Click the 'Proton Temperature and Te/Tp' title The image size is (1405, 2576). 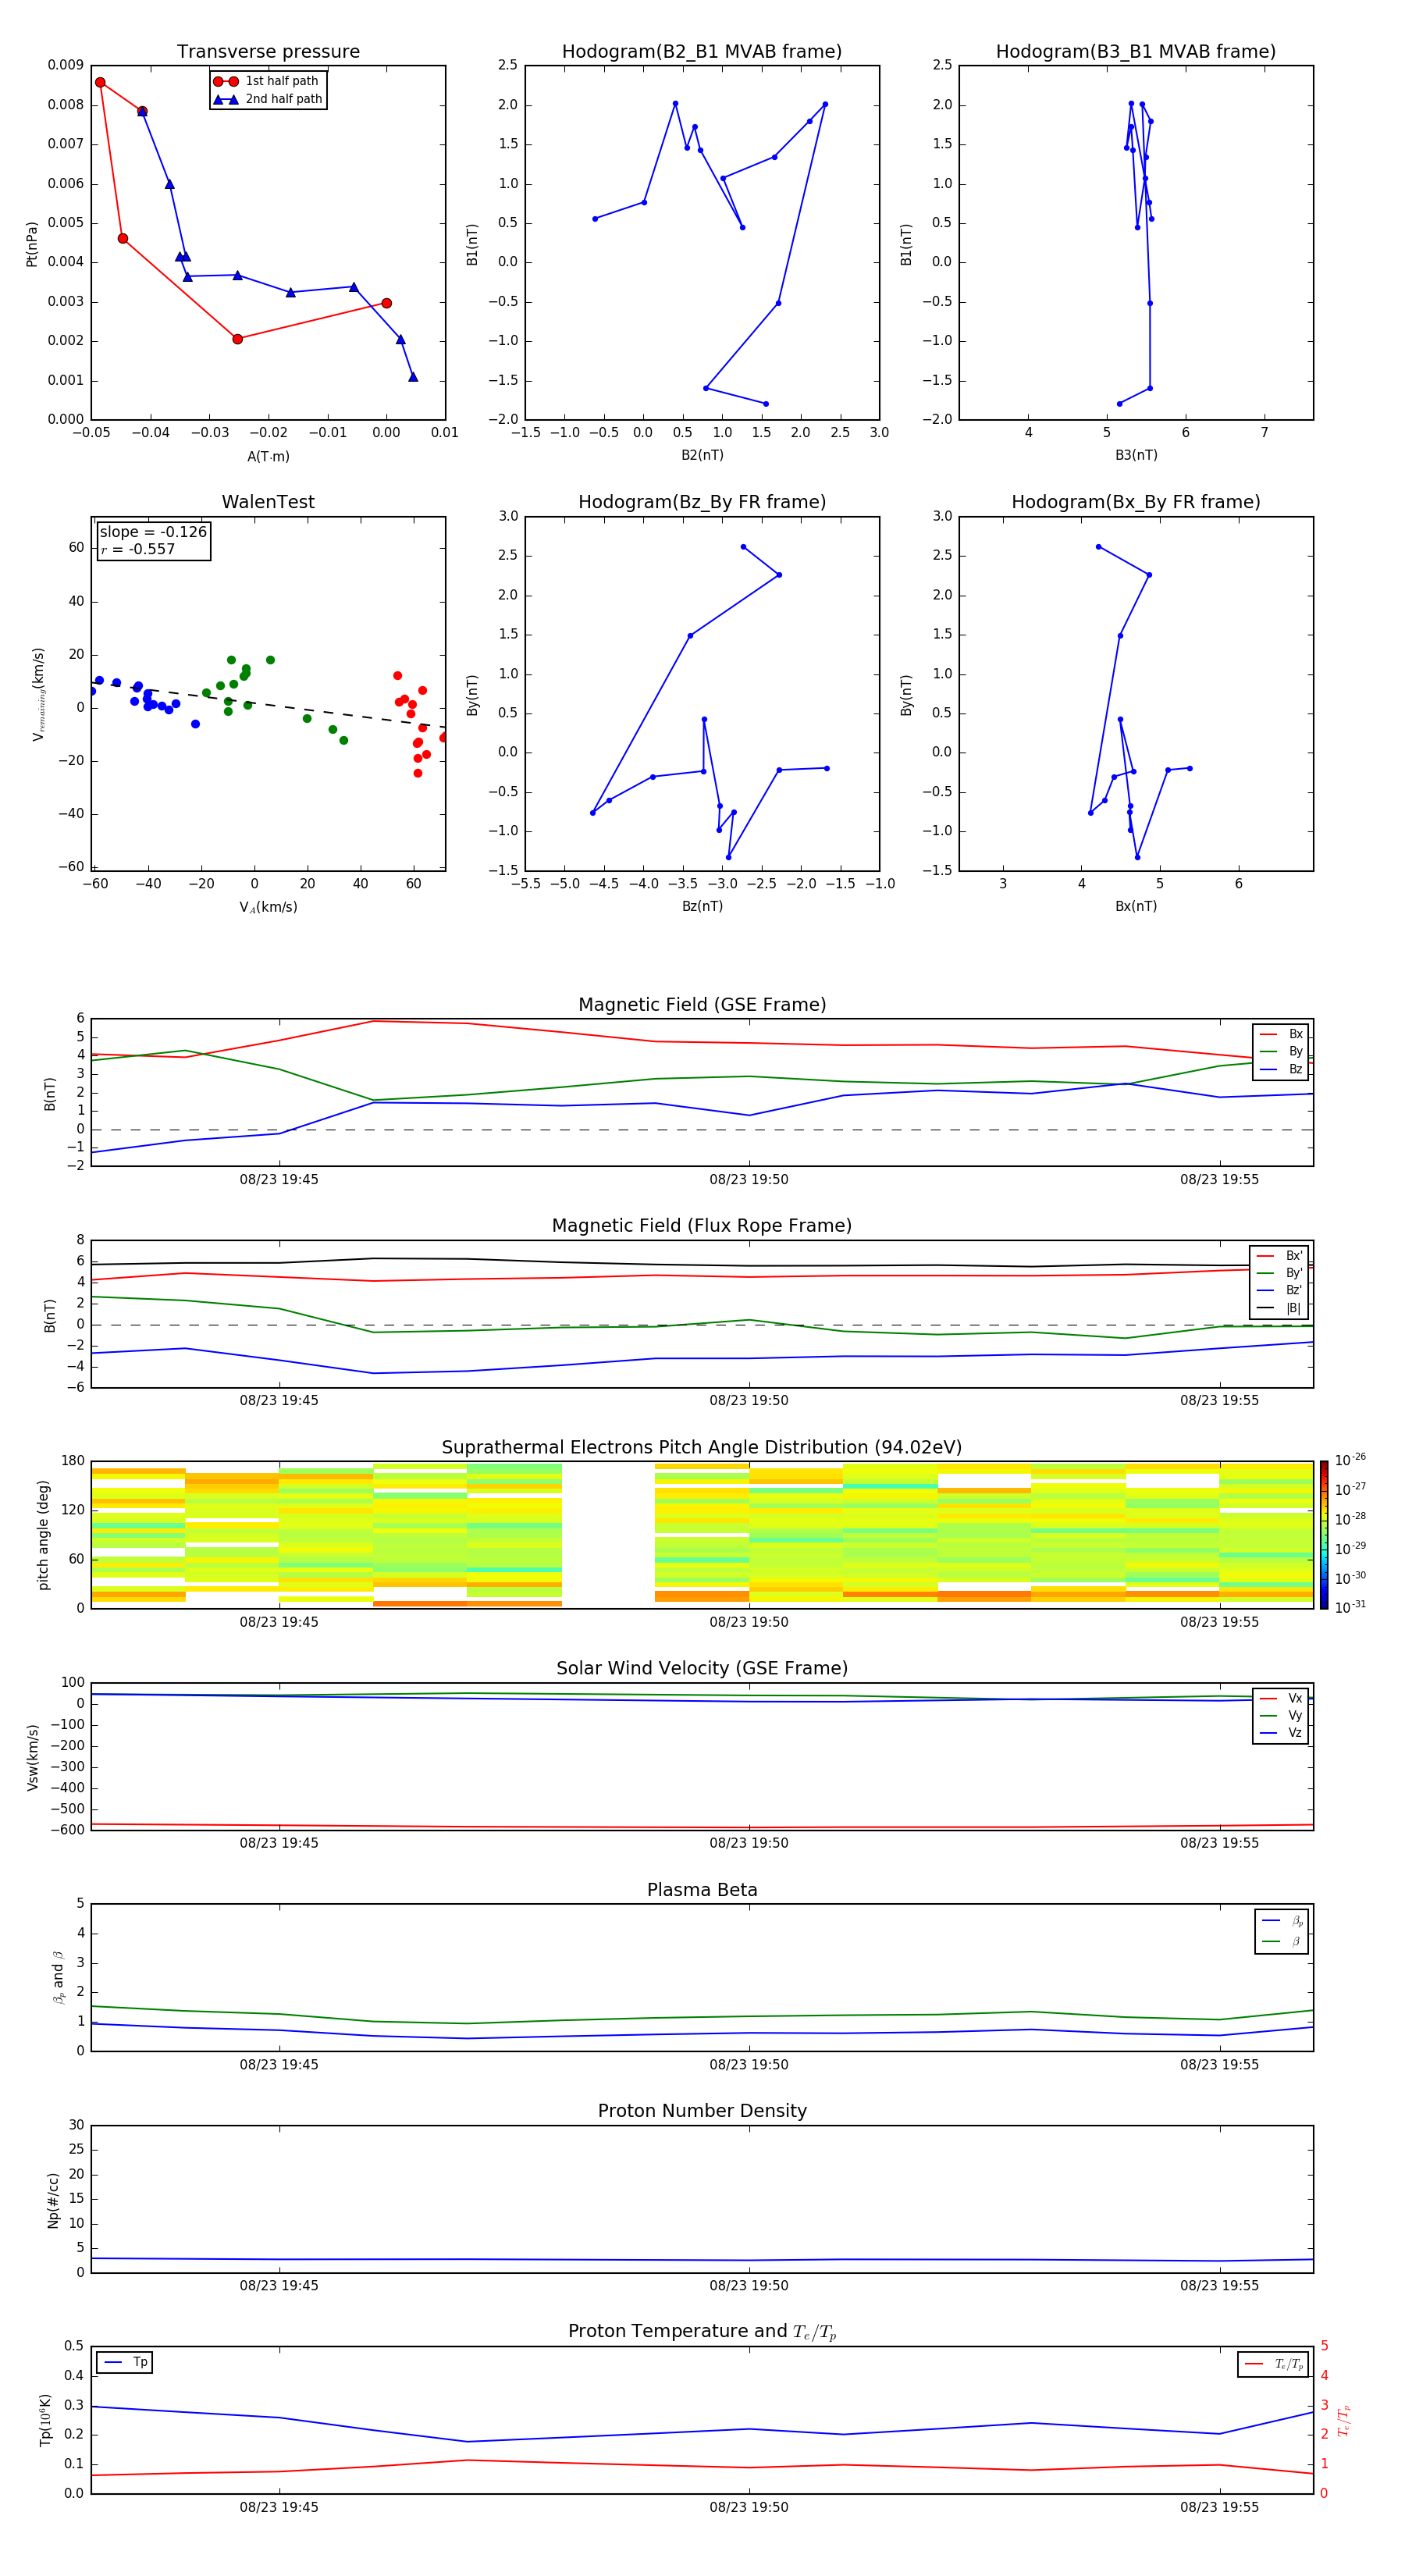tap(702, 2332)
